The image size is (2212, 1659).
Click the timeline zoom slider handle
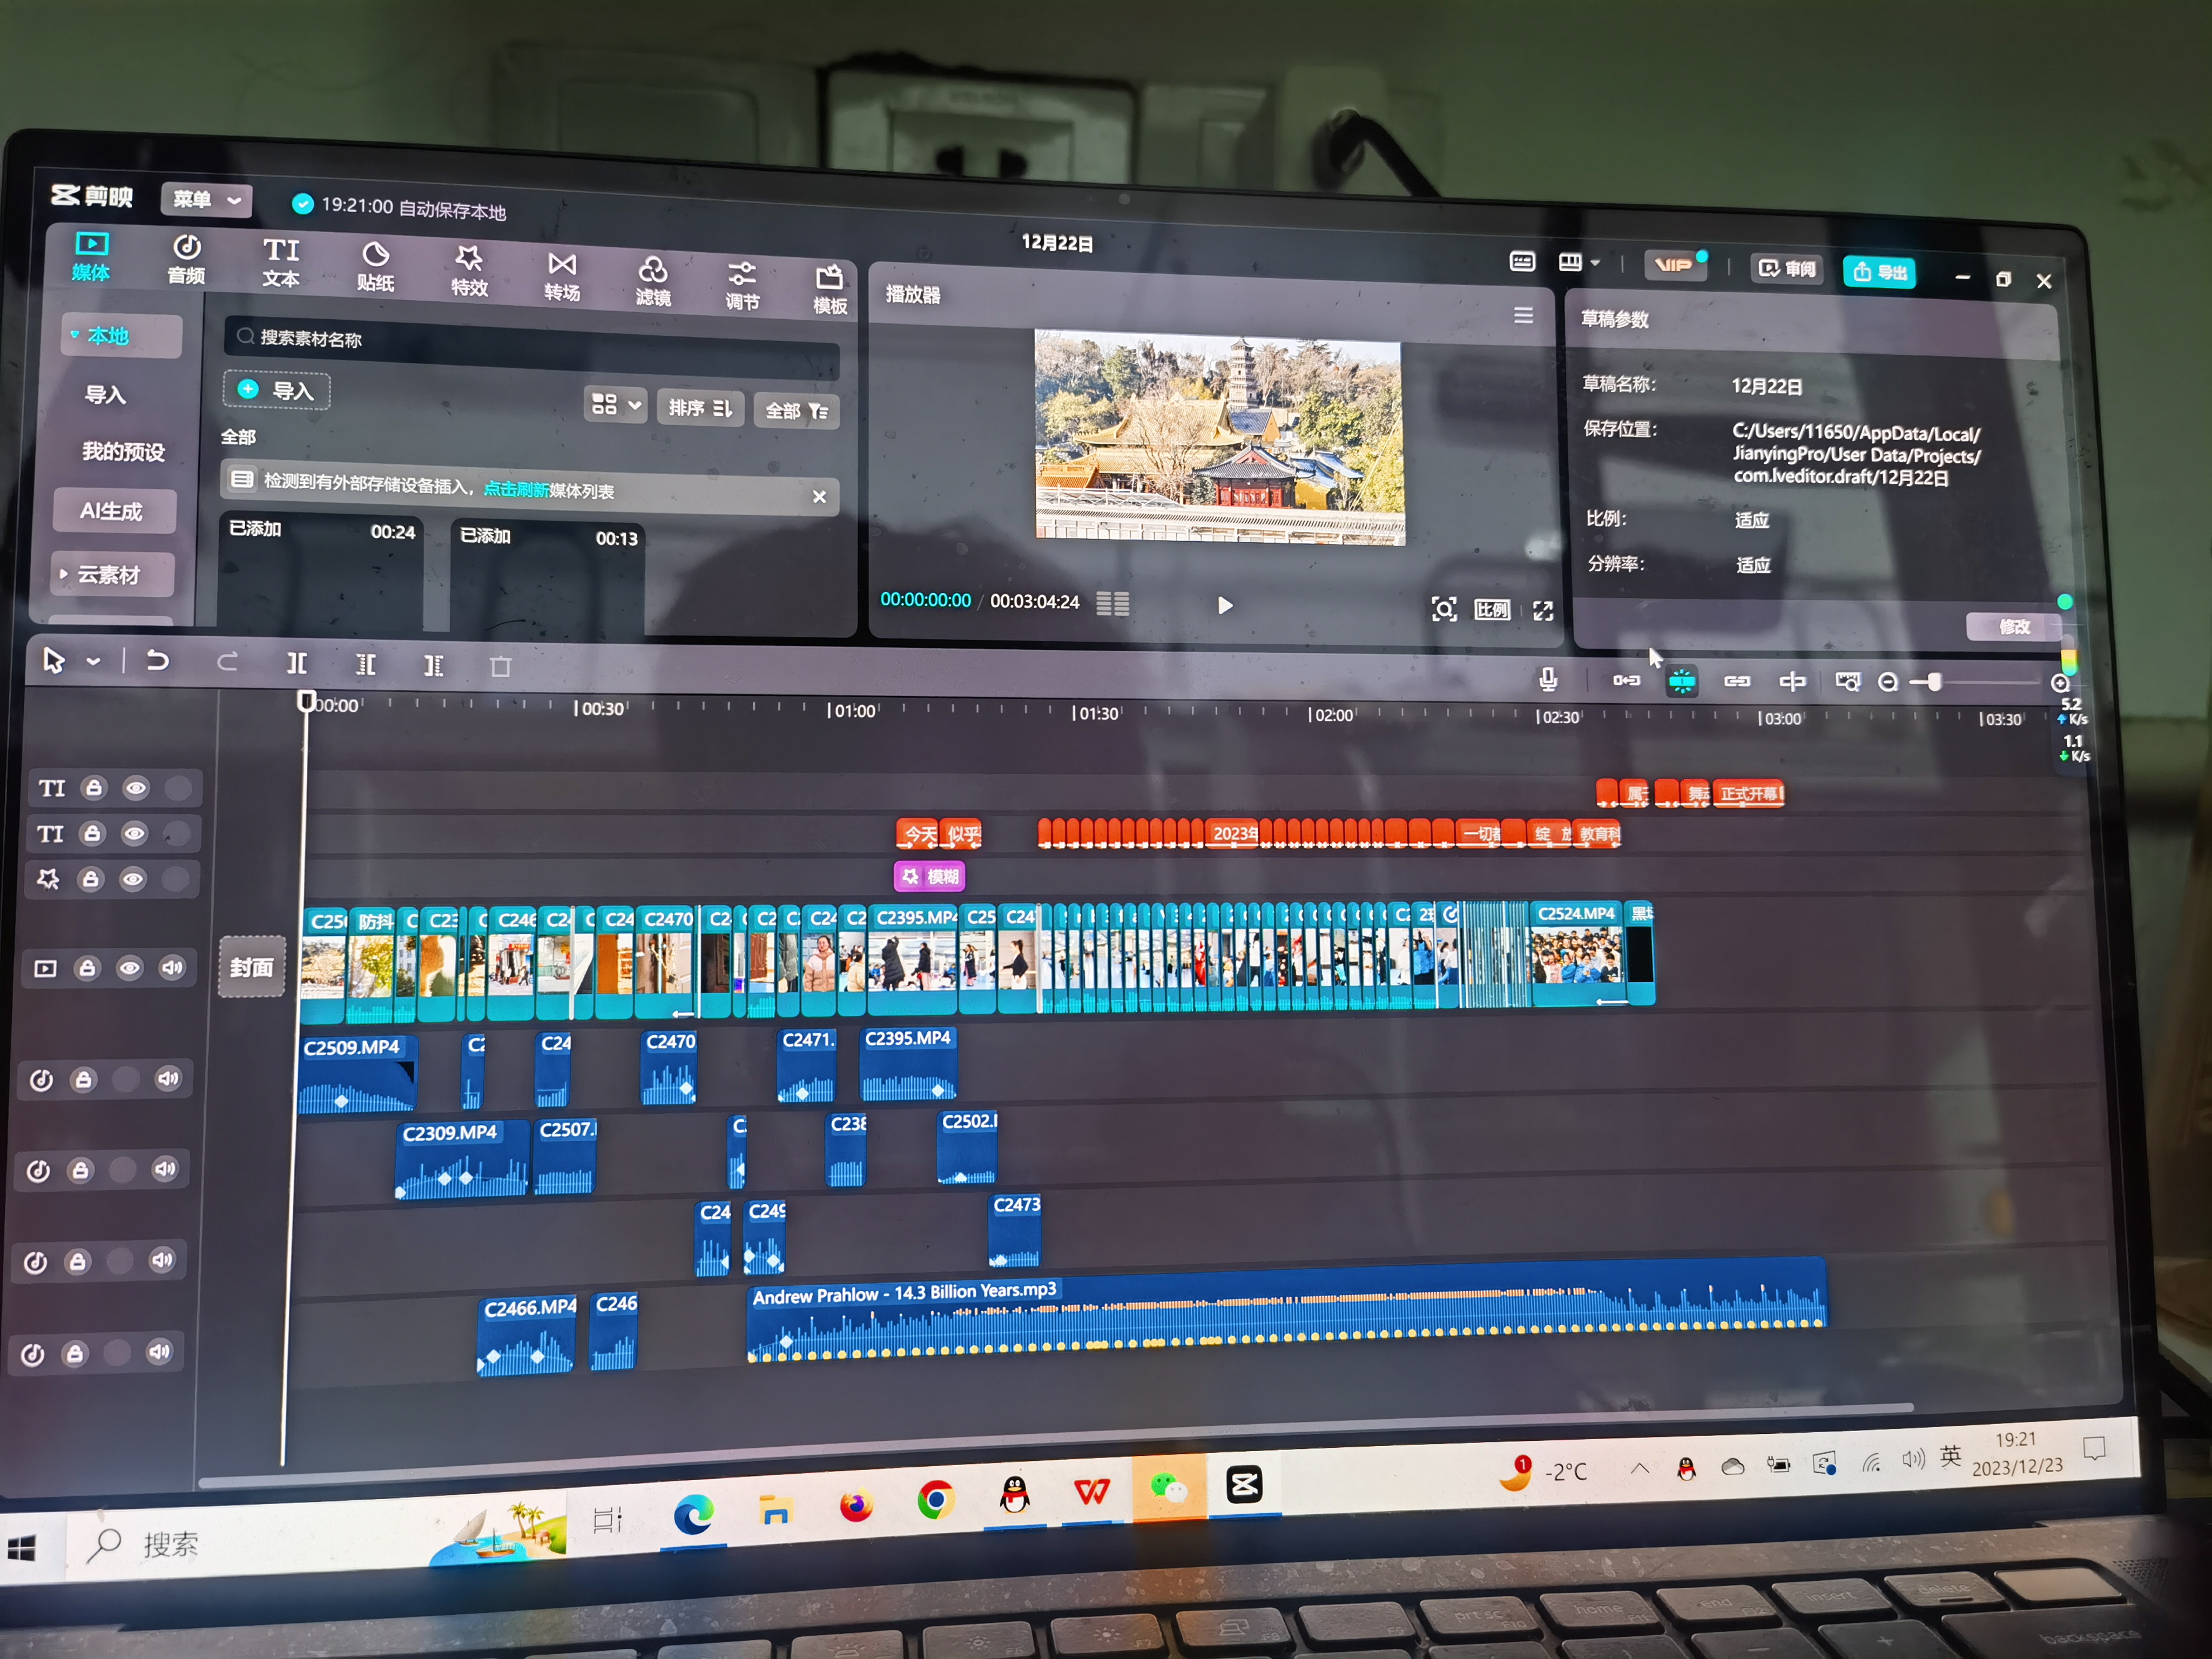point(1934,683)
